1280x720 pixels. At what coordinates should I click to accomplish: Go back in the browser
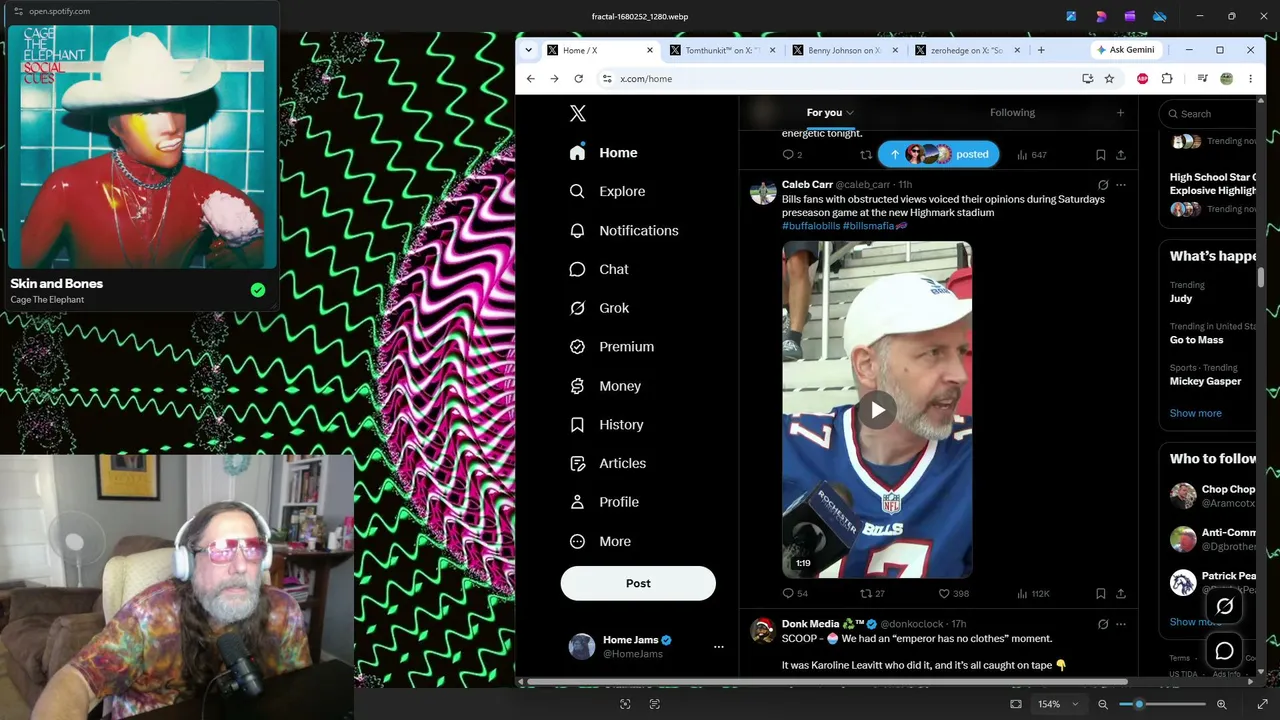click(531, 79)
